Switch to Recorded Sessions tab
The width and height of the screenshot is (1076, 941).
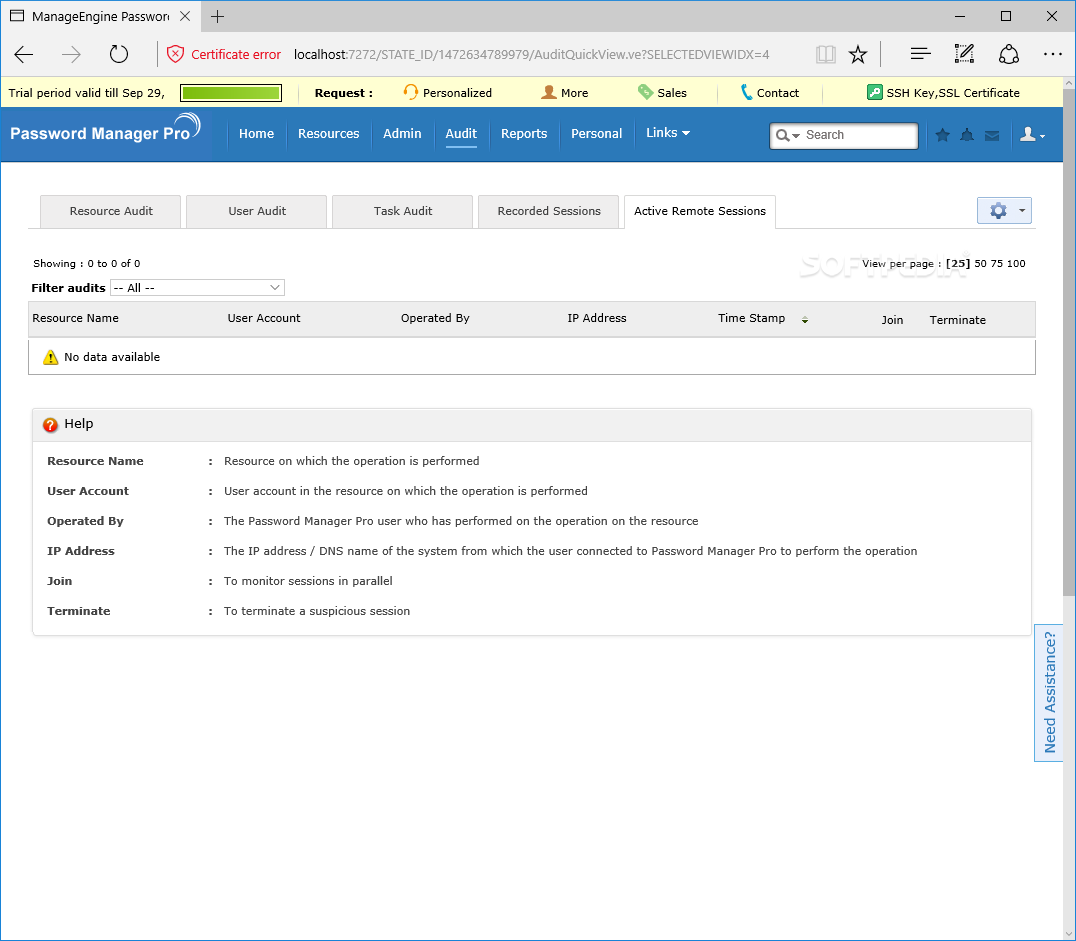tap(549, 211)
